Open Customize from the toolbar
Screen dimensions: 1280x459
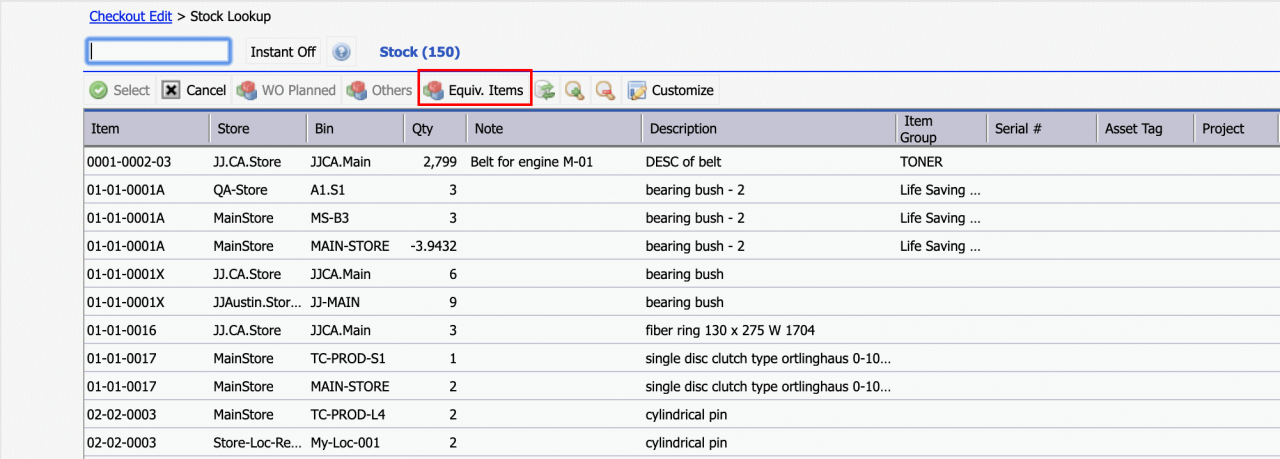coord(671,90)
